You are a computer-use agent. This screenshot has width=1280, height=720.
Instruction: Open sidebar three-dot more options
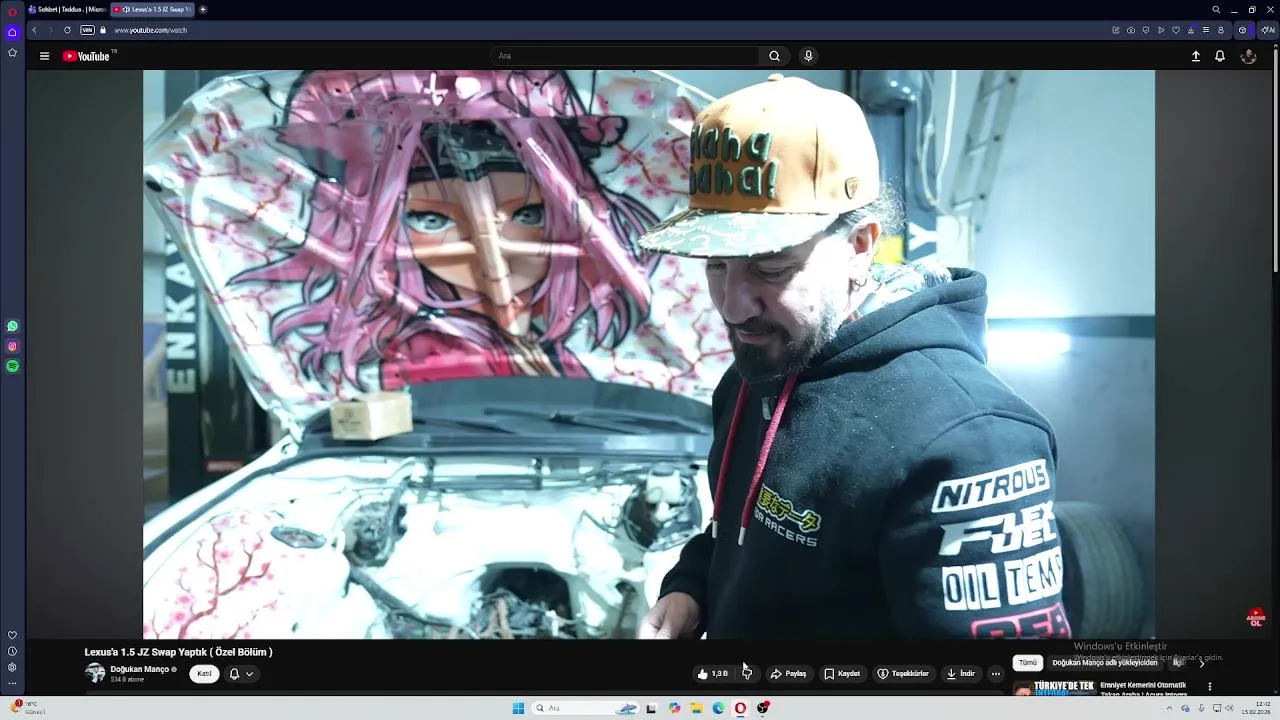click(12, 683)
